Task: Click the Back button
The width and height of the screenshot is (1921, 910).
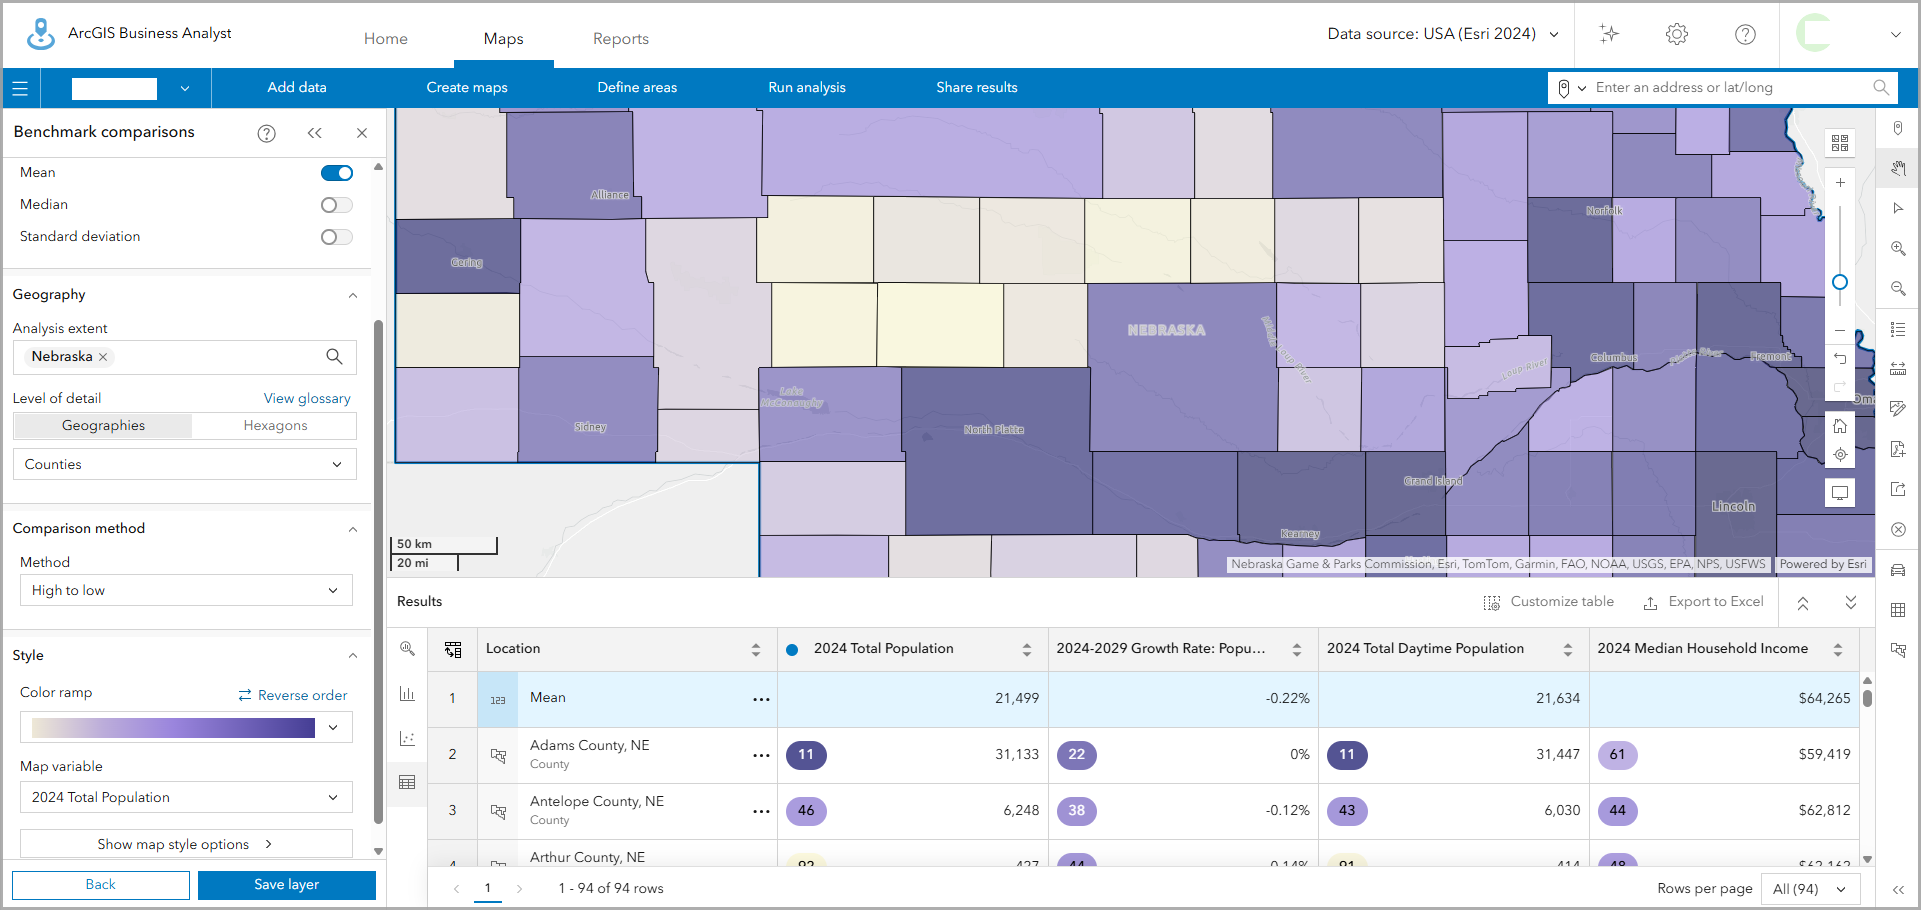Action: pyautogui.click(x=101, y=885)
